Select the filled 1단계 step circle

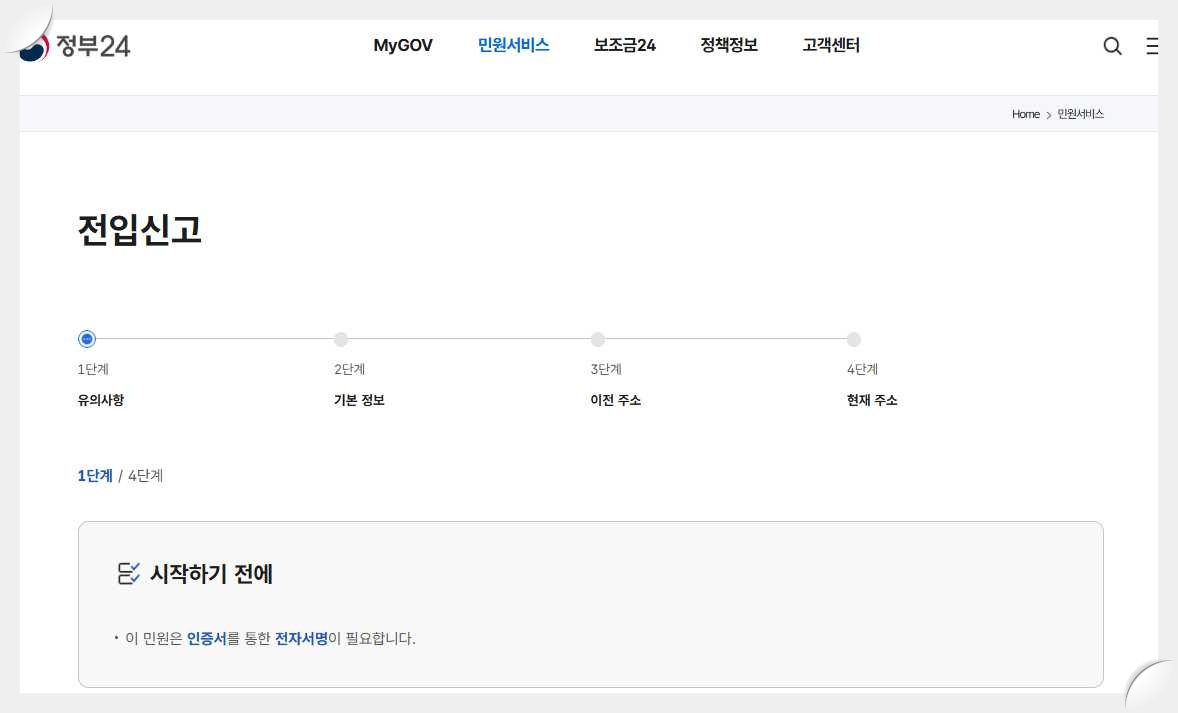(86, 339)
